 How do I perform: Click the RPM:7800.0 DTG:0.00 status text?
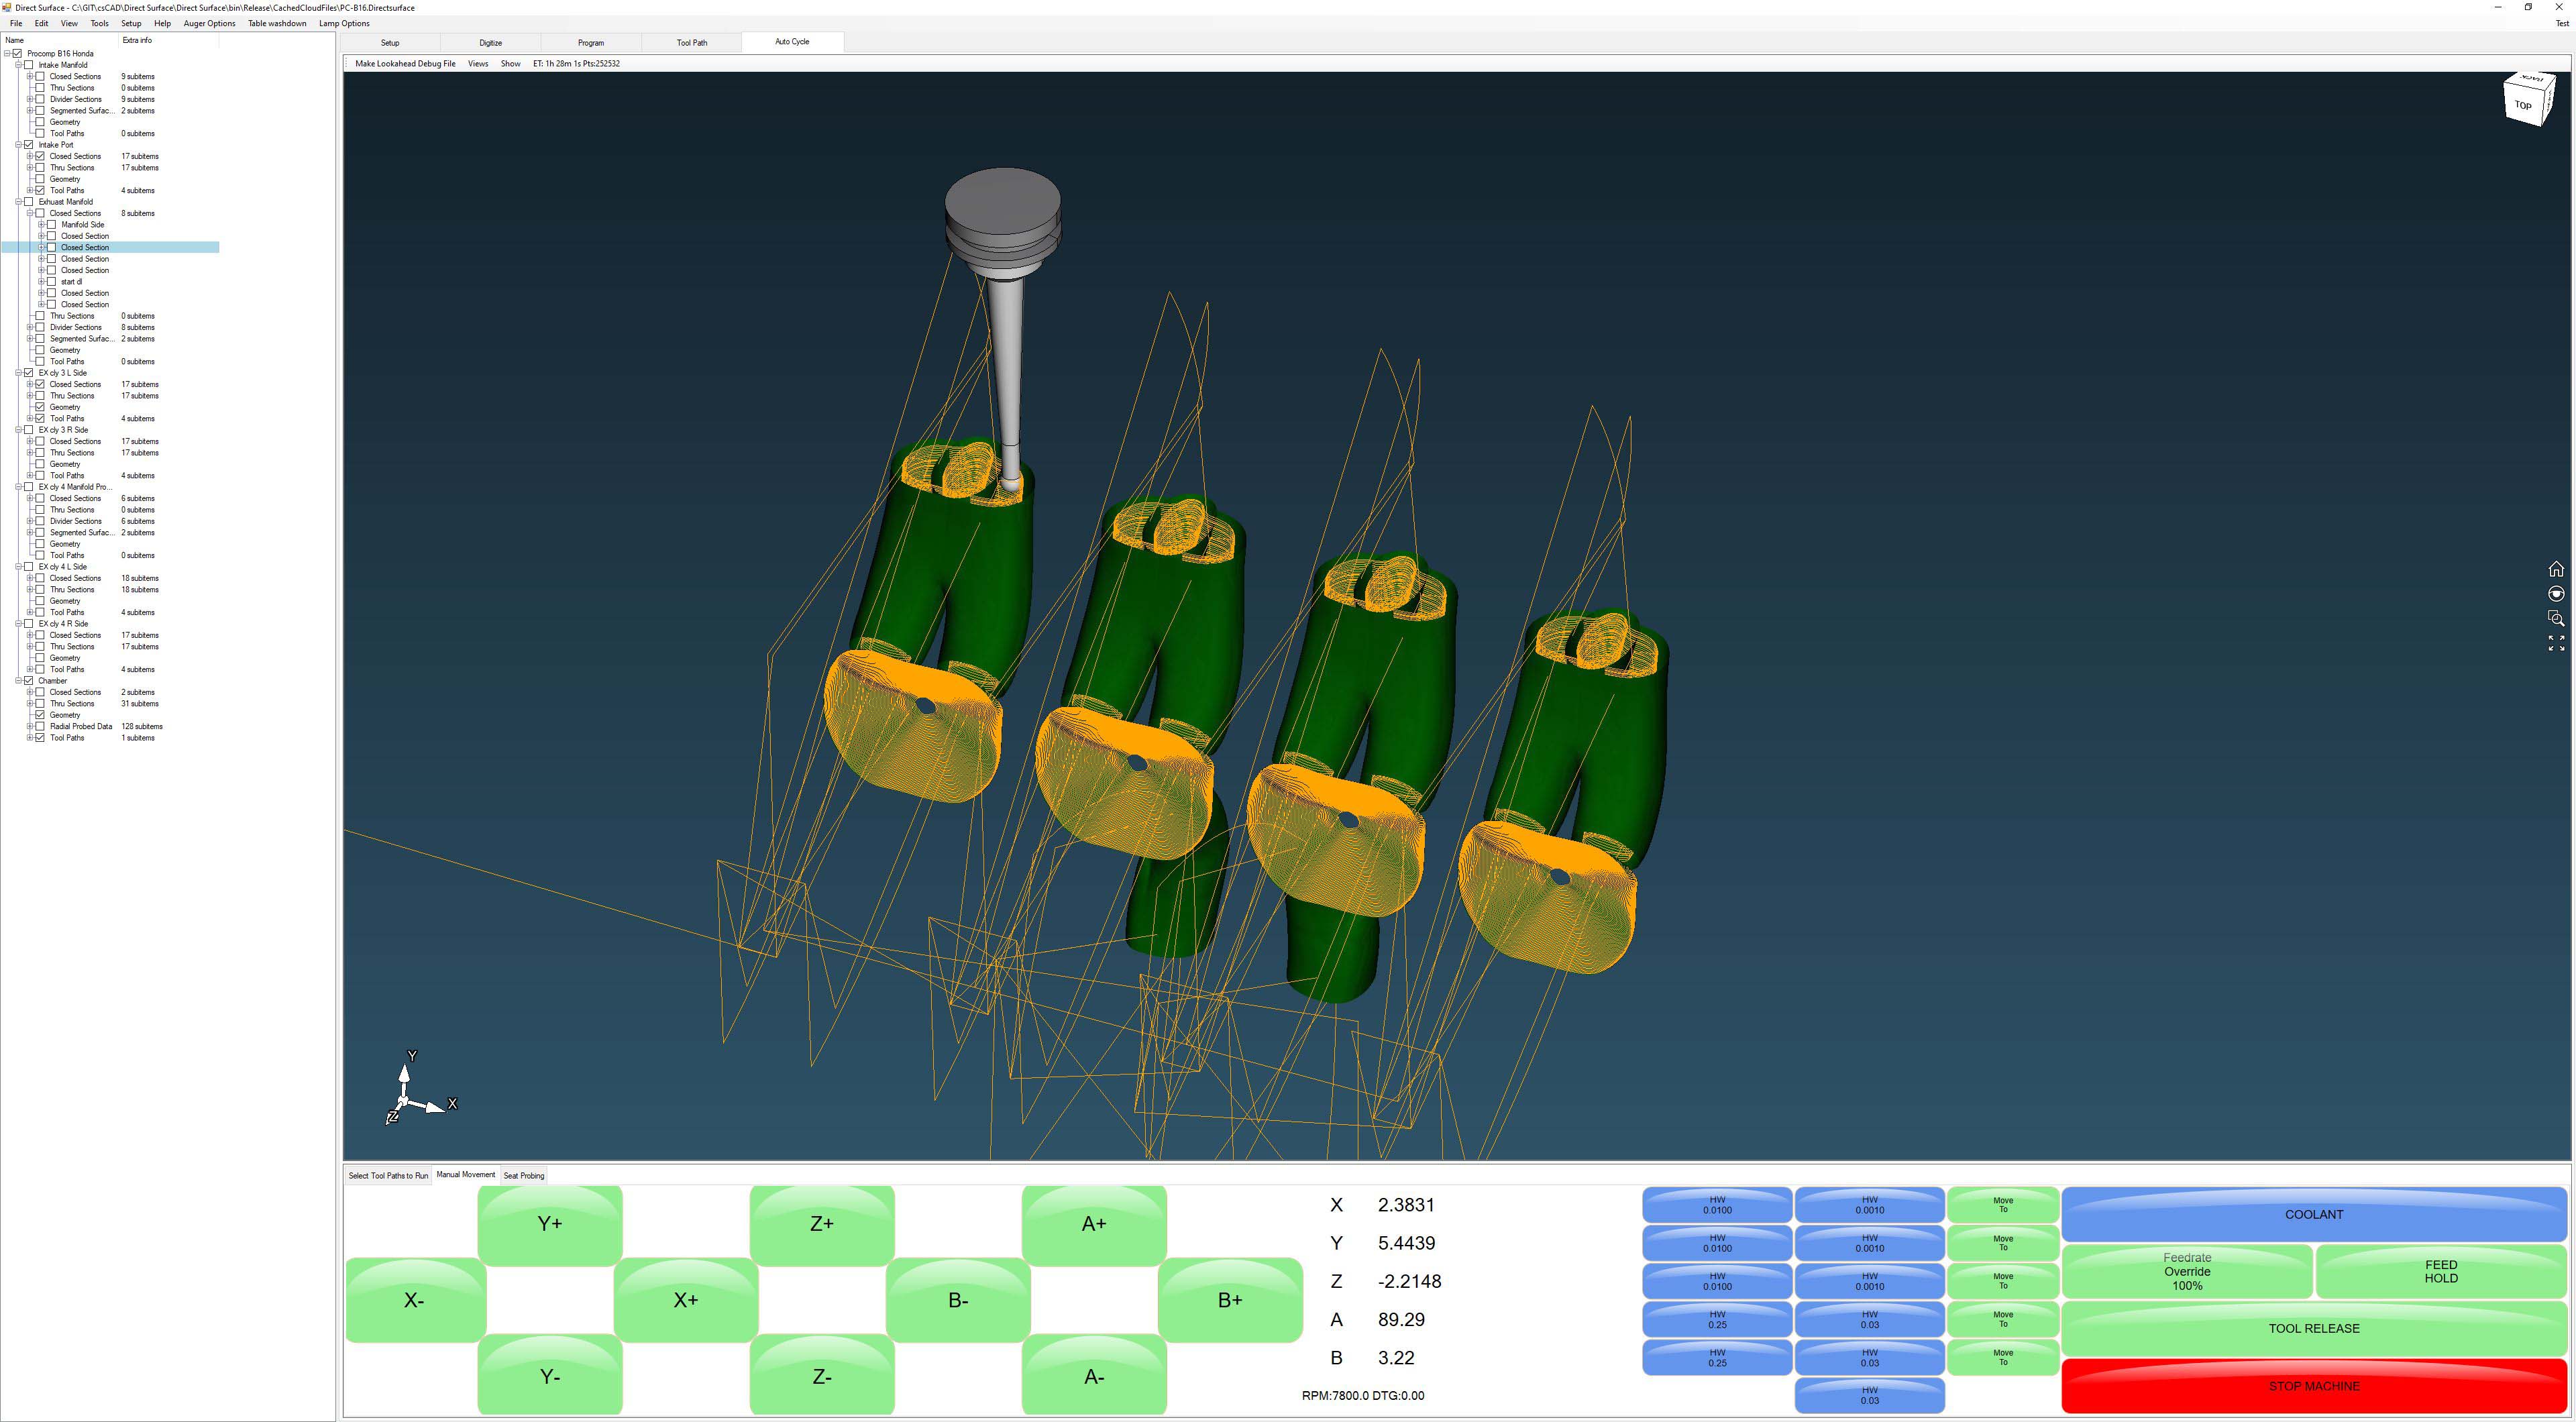click(1363, 1396)
